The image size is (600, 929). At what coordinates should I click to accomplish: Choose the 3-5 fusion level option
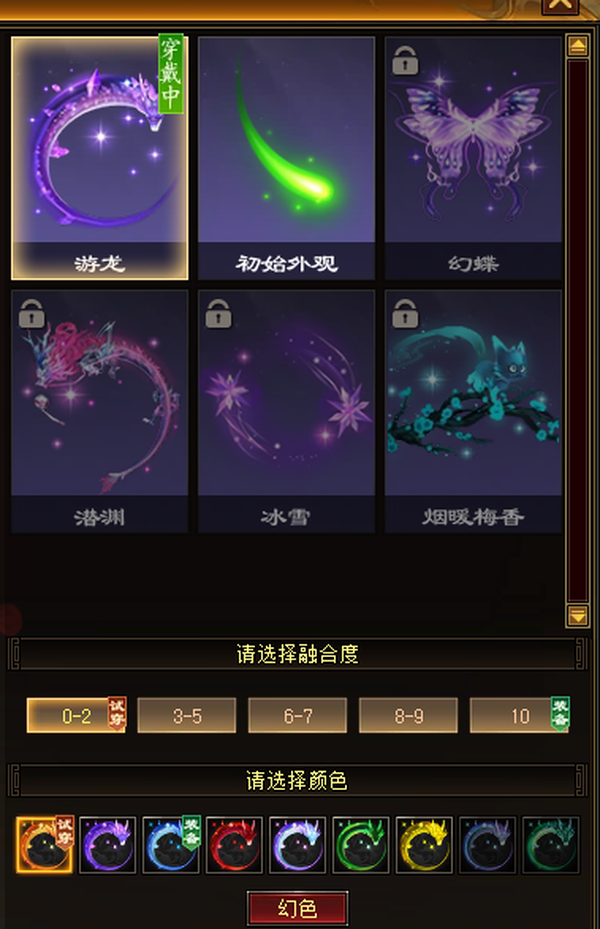(187, 715)
